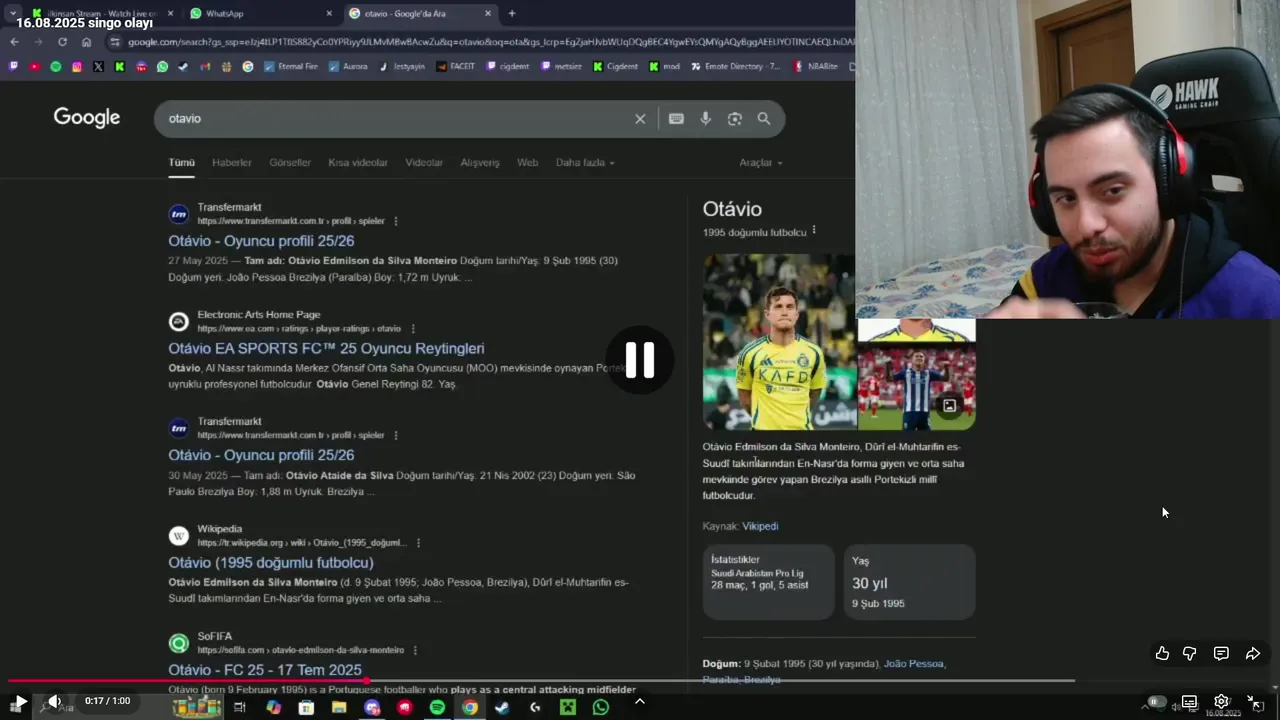Open Google Lens image search icon

point(735,119)
